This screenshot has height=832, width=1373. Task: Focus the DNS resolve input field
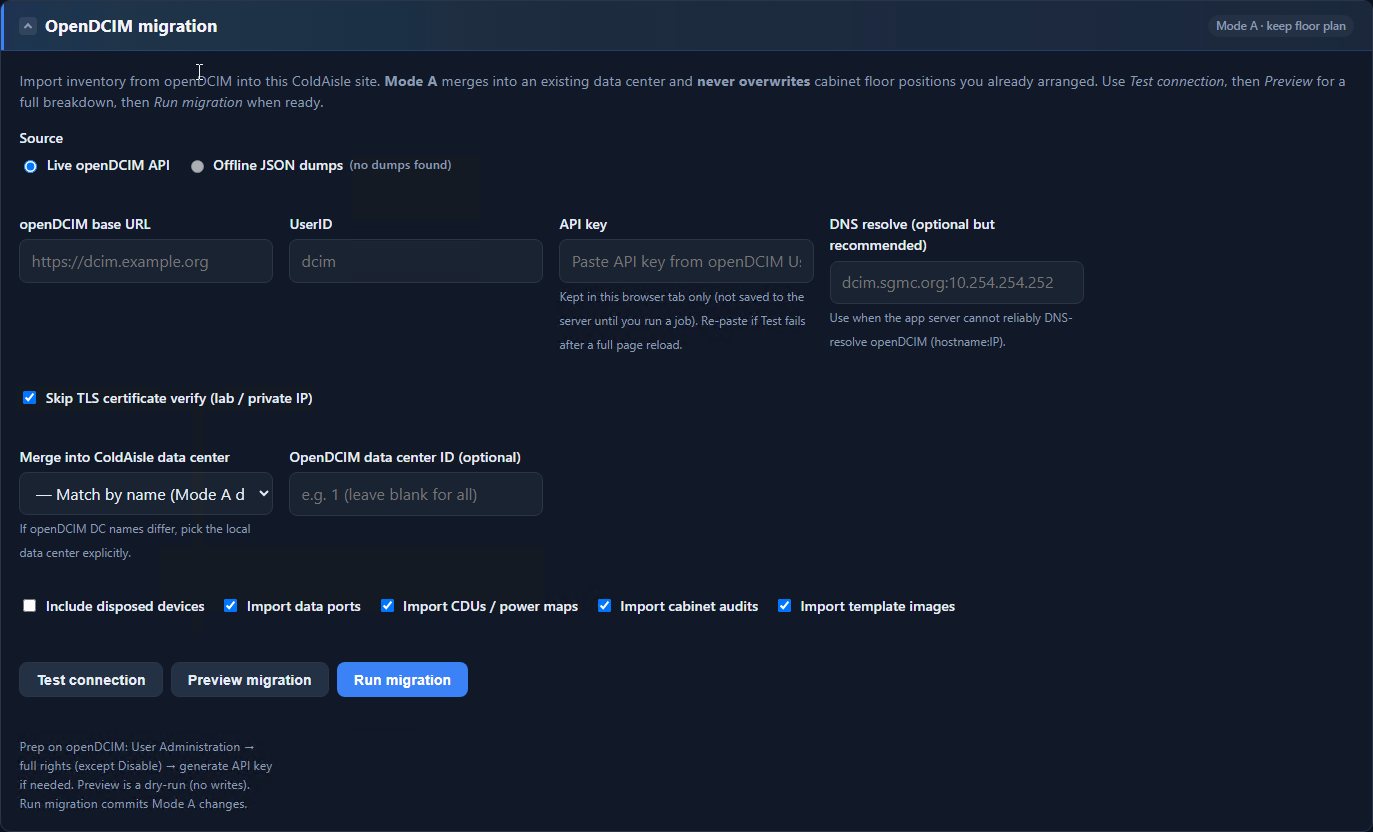tap(957, 282)
